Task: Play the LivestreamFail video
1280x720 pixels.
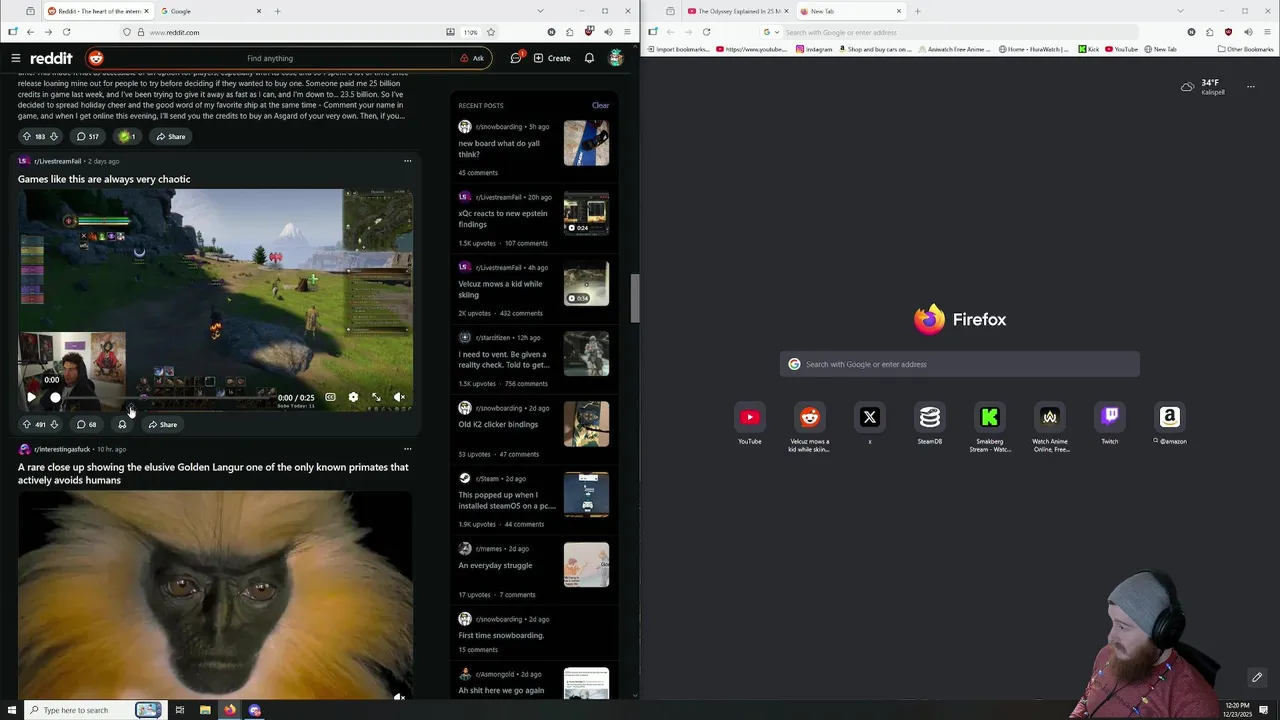Action: coord(31,397)
